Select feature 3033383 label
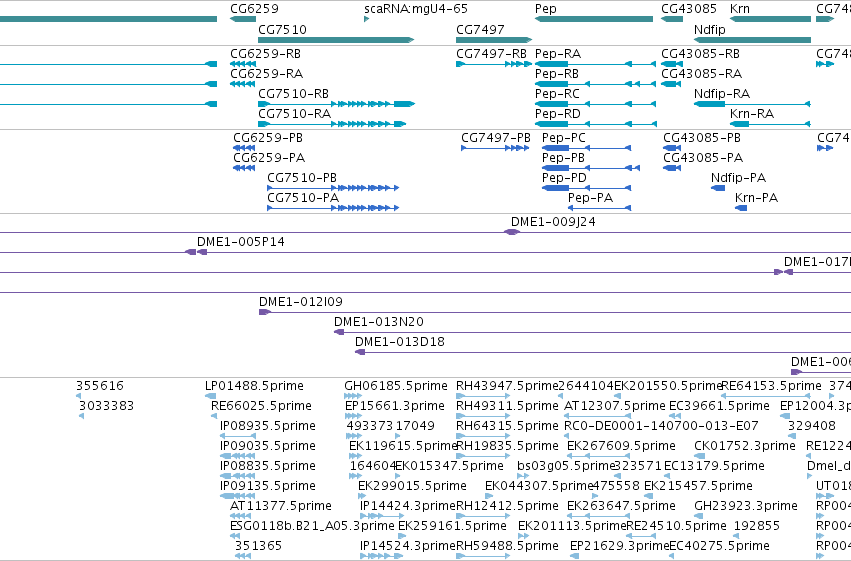Viewport: 851px width, 561px height. point(106,406)
